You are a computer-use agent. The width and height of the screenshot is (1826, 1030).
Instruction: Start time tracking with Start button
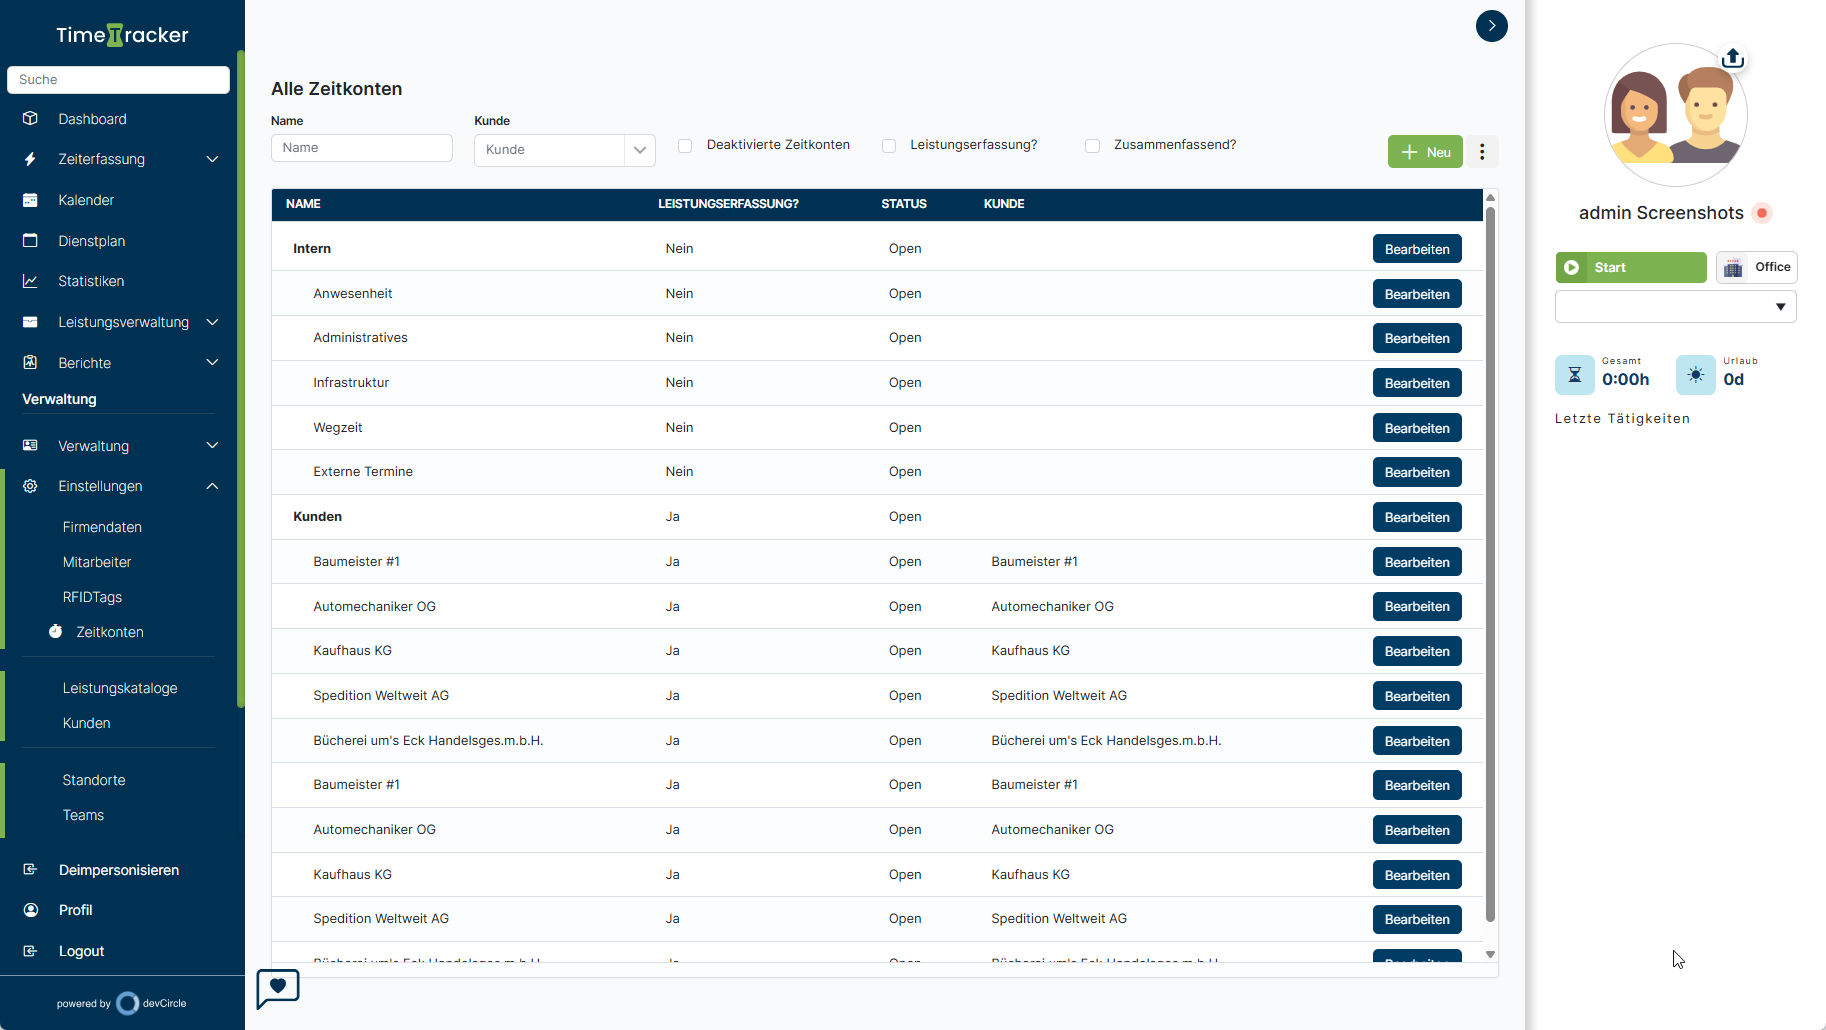(x=1631, y=267)
